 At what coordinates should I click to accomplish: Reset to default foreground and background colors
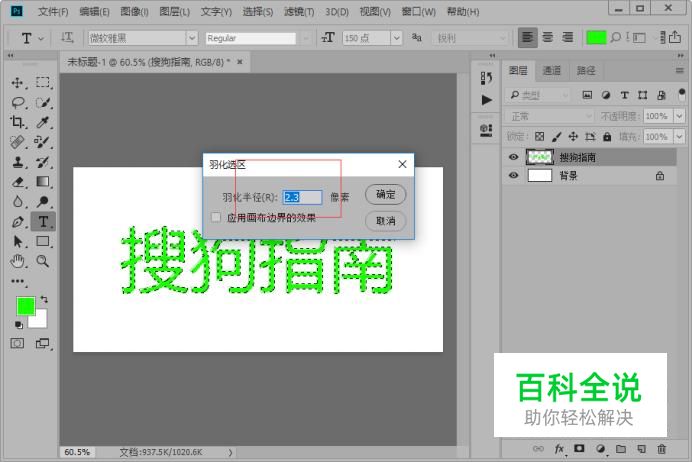19,325
